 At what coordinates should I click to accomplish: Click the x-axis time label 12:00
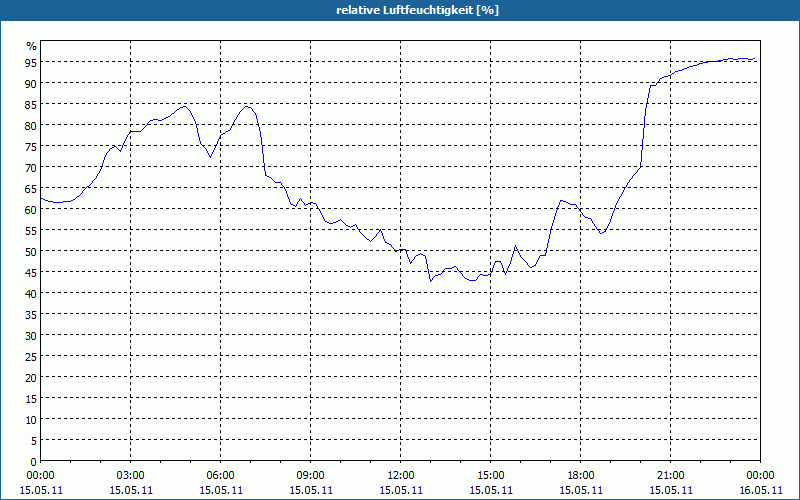click(x=401, y=476)
